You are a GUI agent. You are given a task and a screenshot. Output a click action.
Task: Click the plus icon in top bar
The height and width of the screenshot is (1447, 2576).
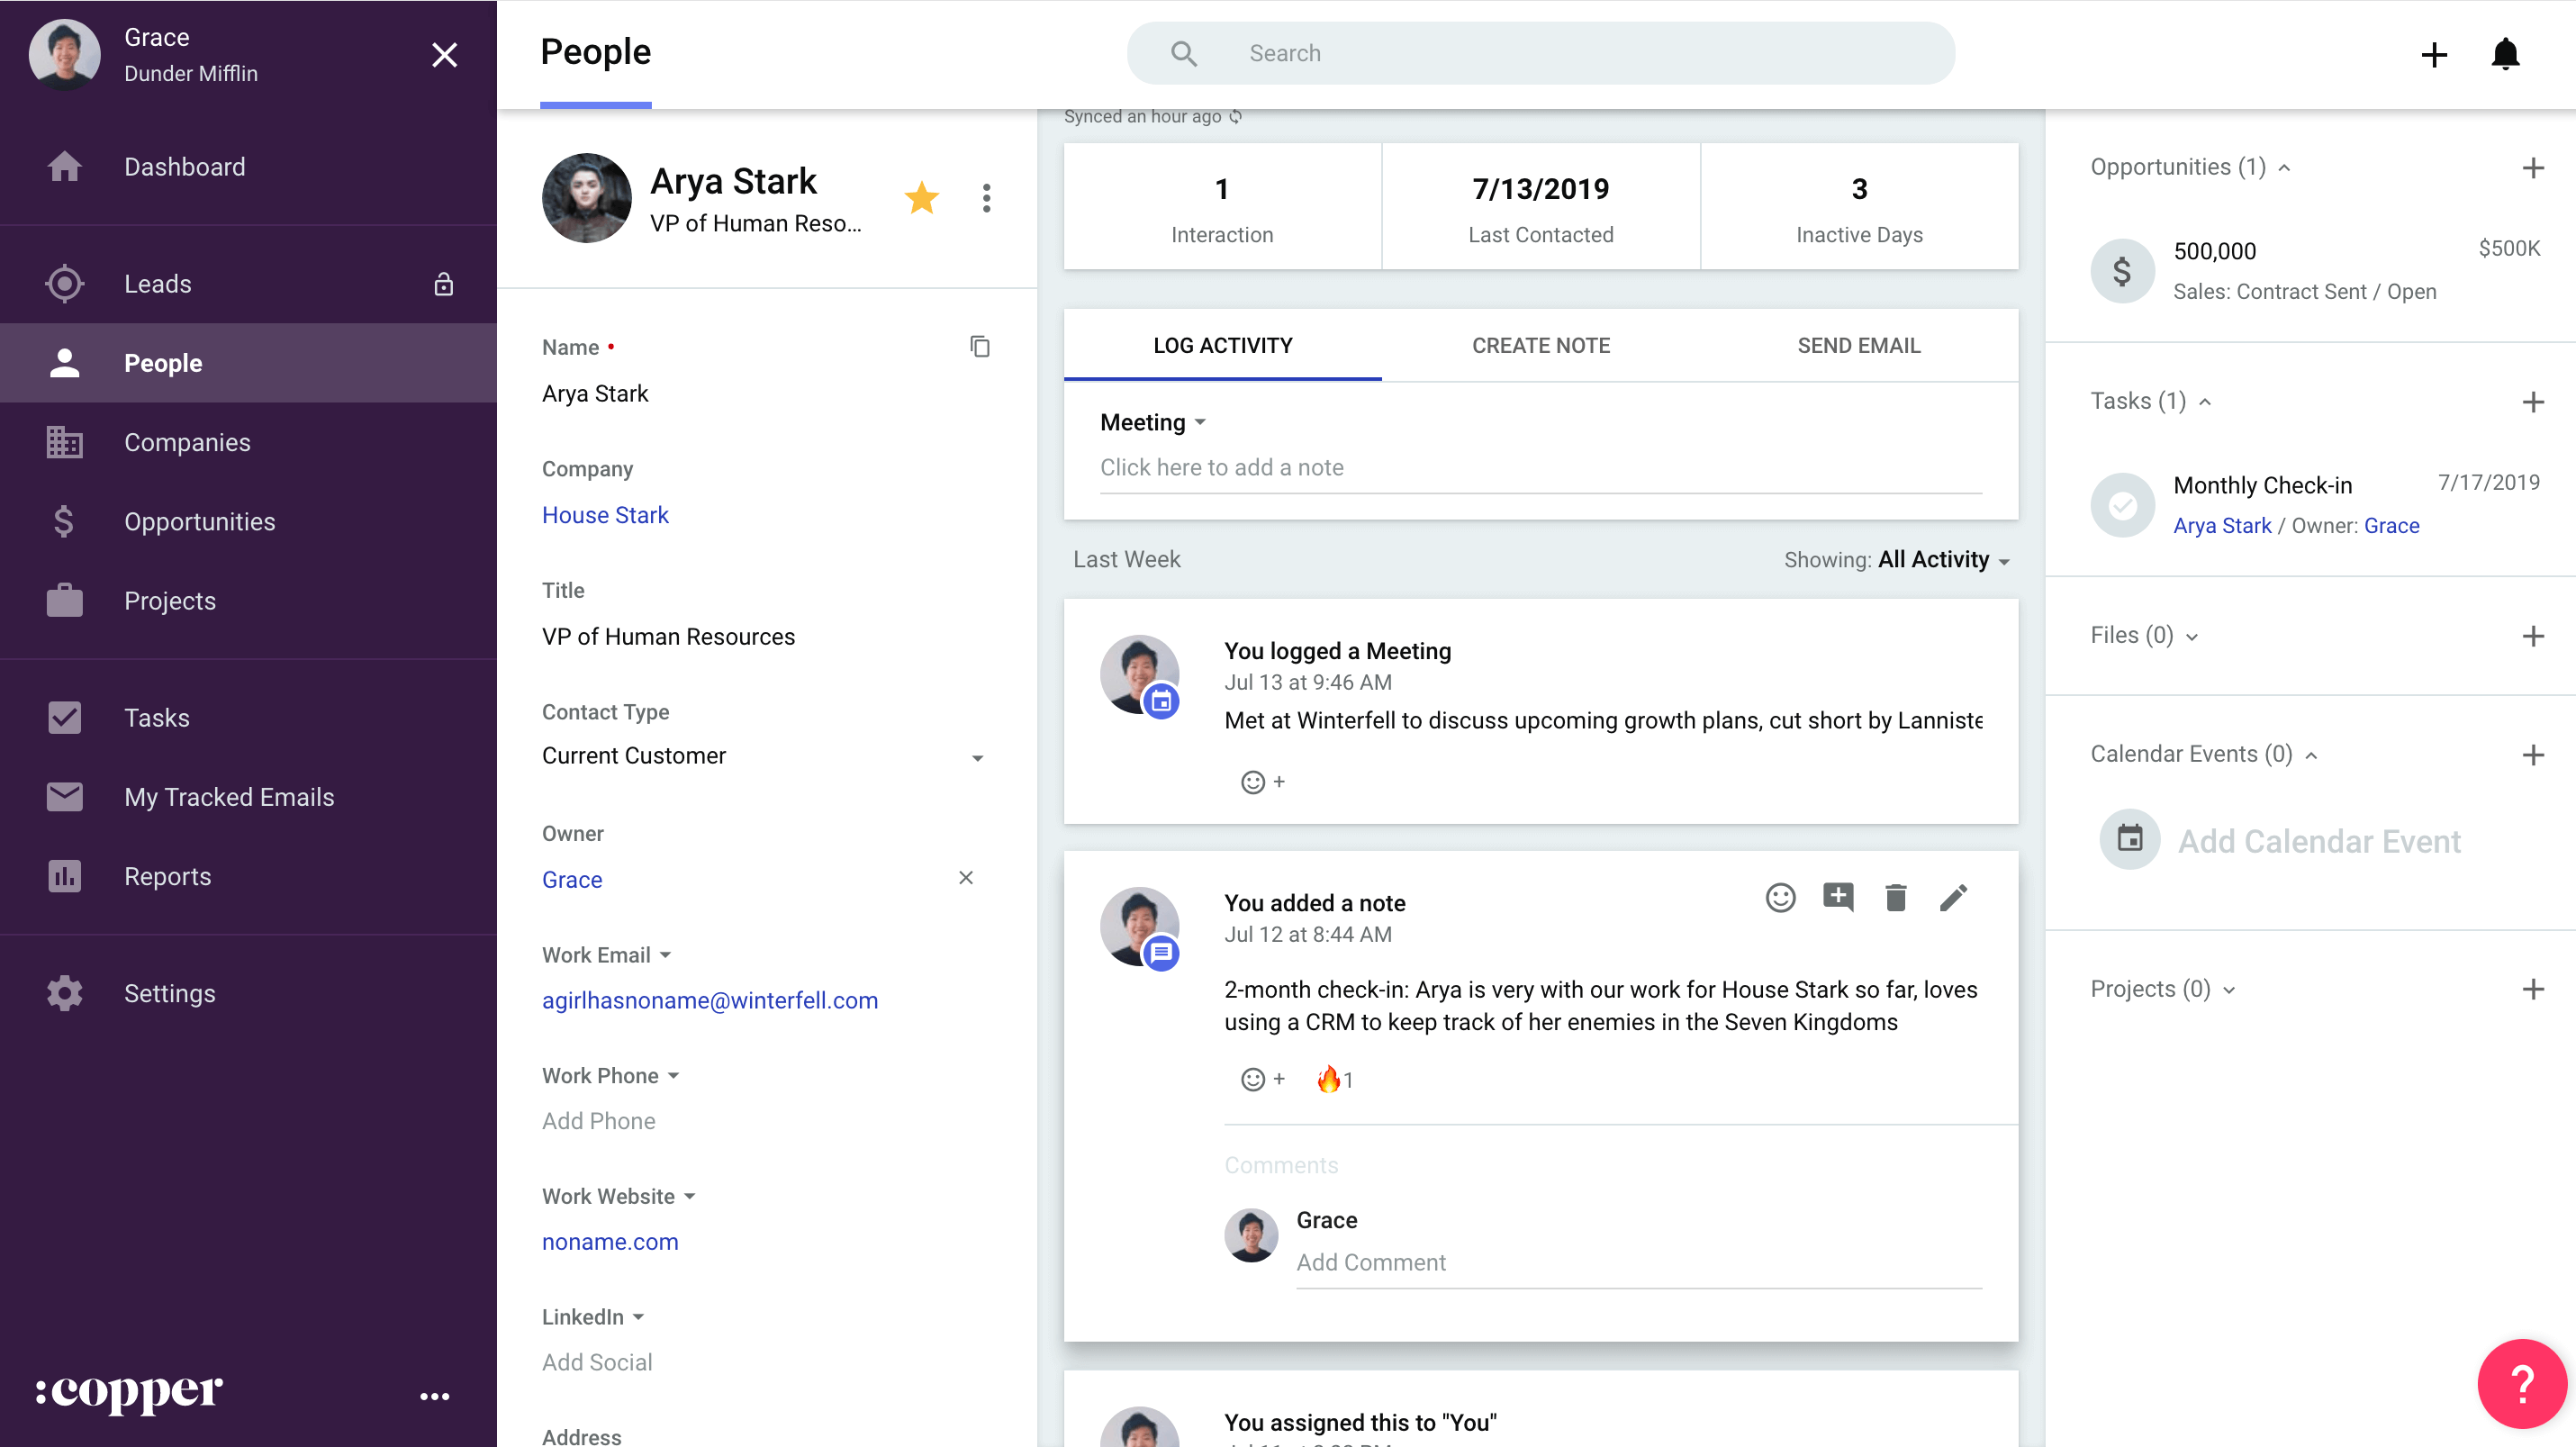pos(2434,54)
